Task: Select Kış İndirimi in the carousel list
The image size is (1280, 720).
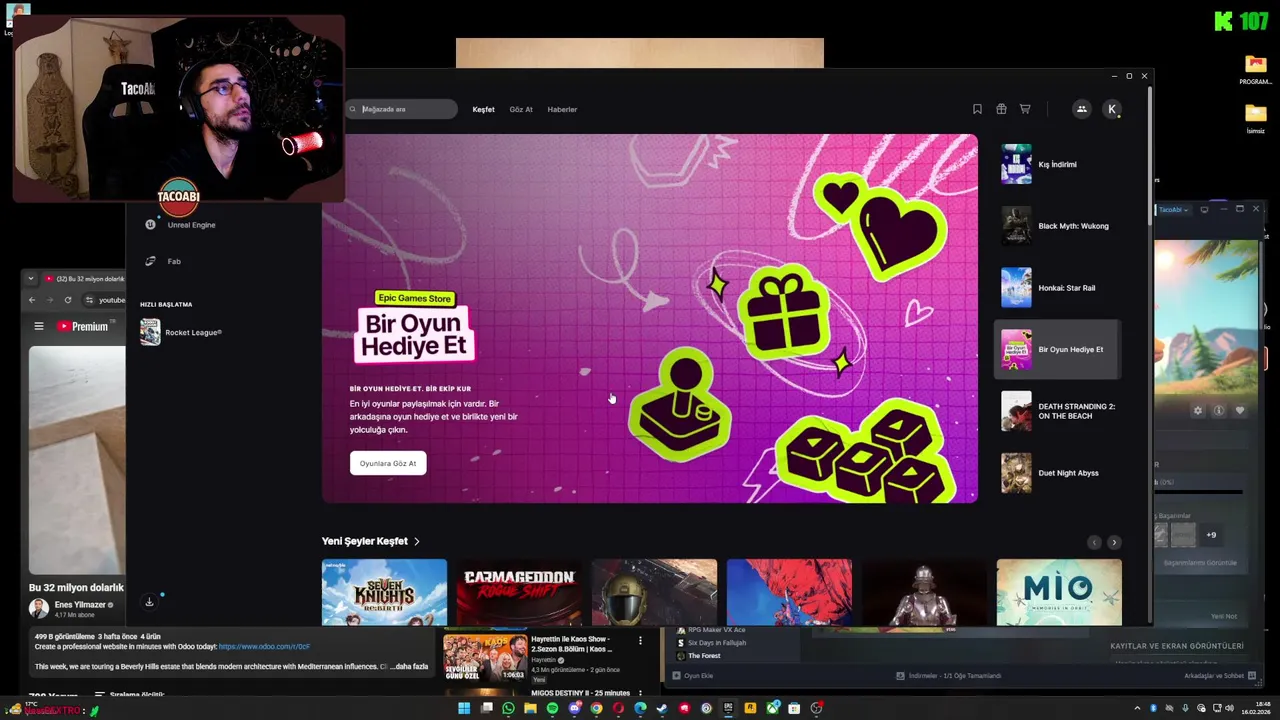Action: pyautogui.click(x=1057, y=164)
